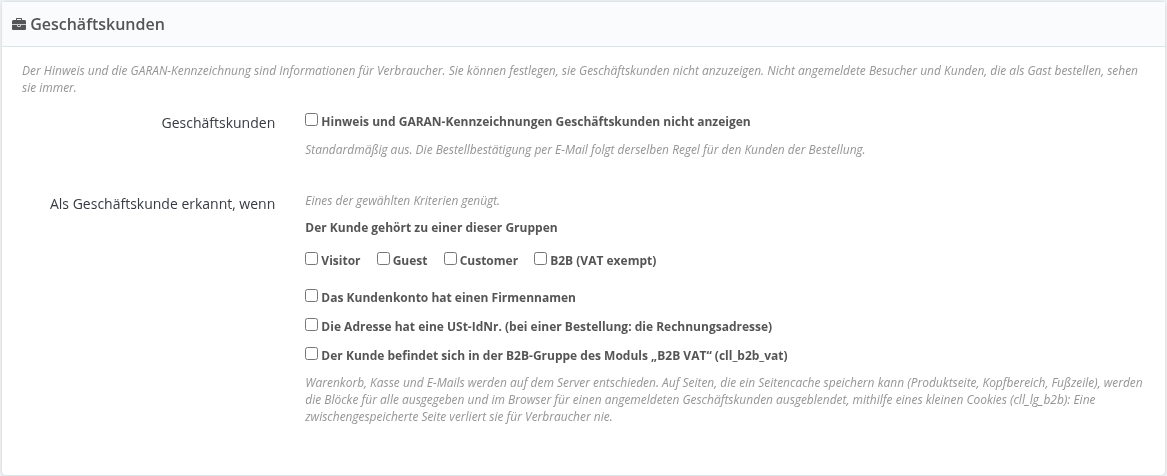Click the 'Als Geschäftskunde erkannt, wenn' label
The image size is (1167, 476).
(162, 204)
